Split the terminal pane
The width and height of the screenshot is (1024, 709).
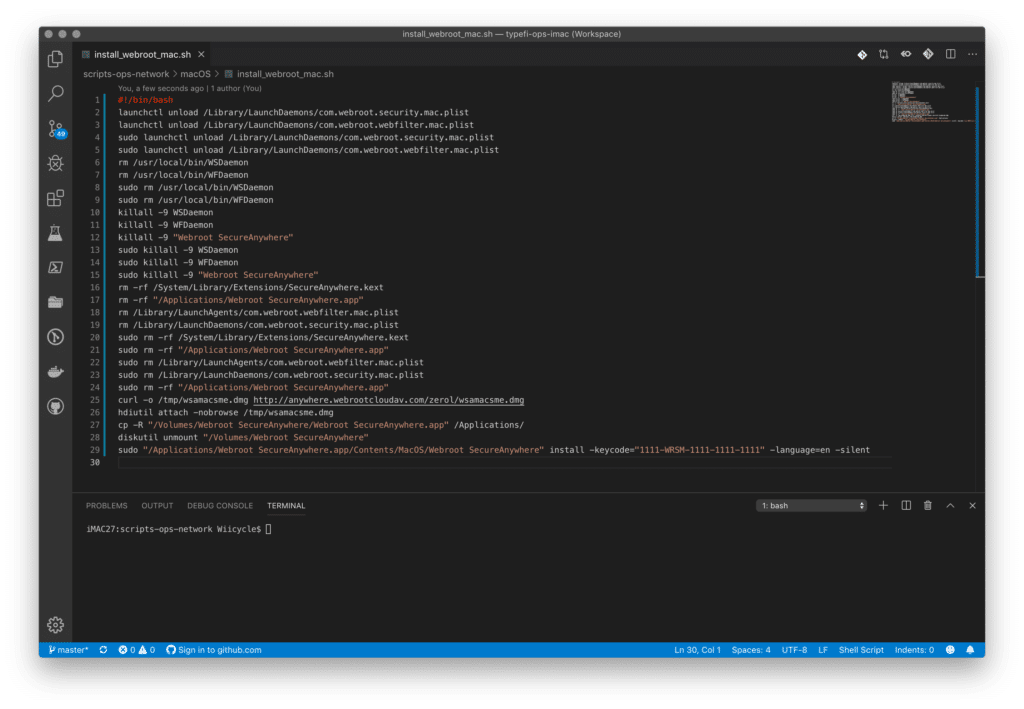(x=906, y=505)
